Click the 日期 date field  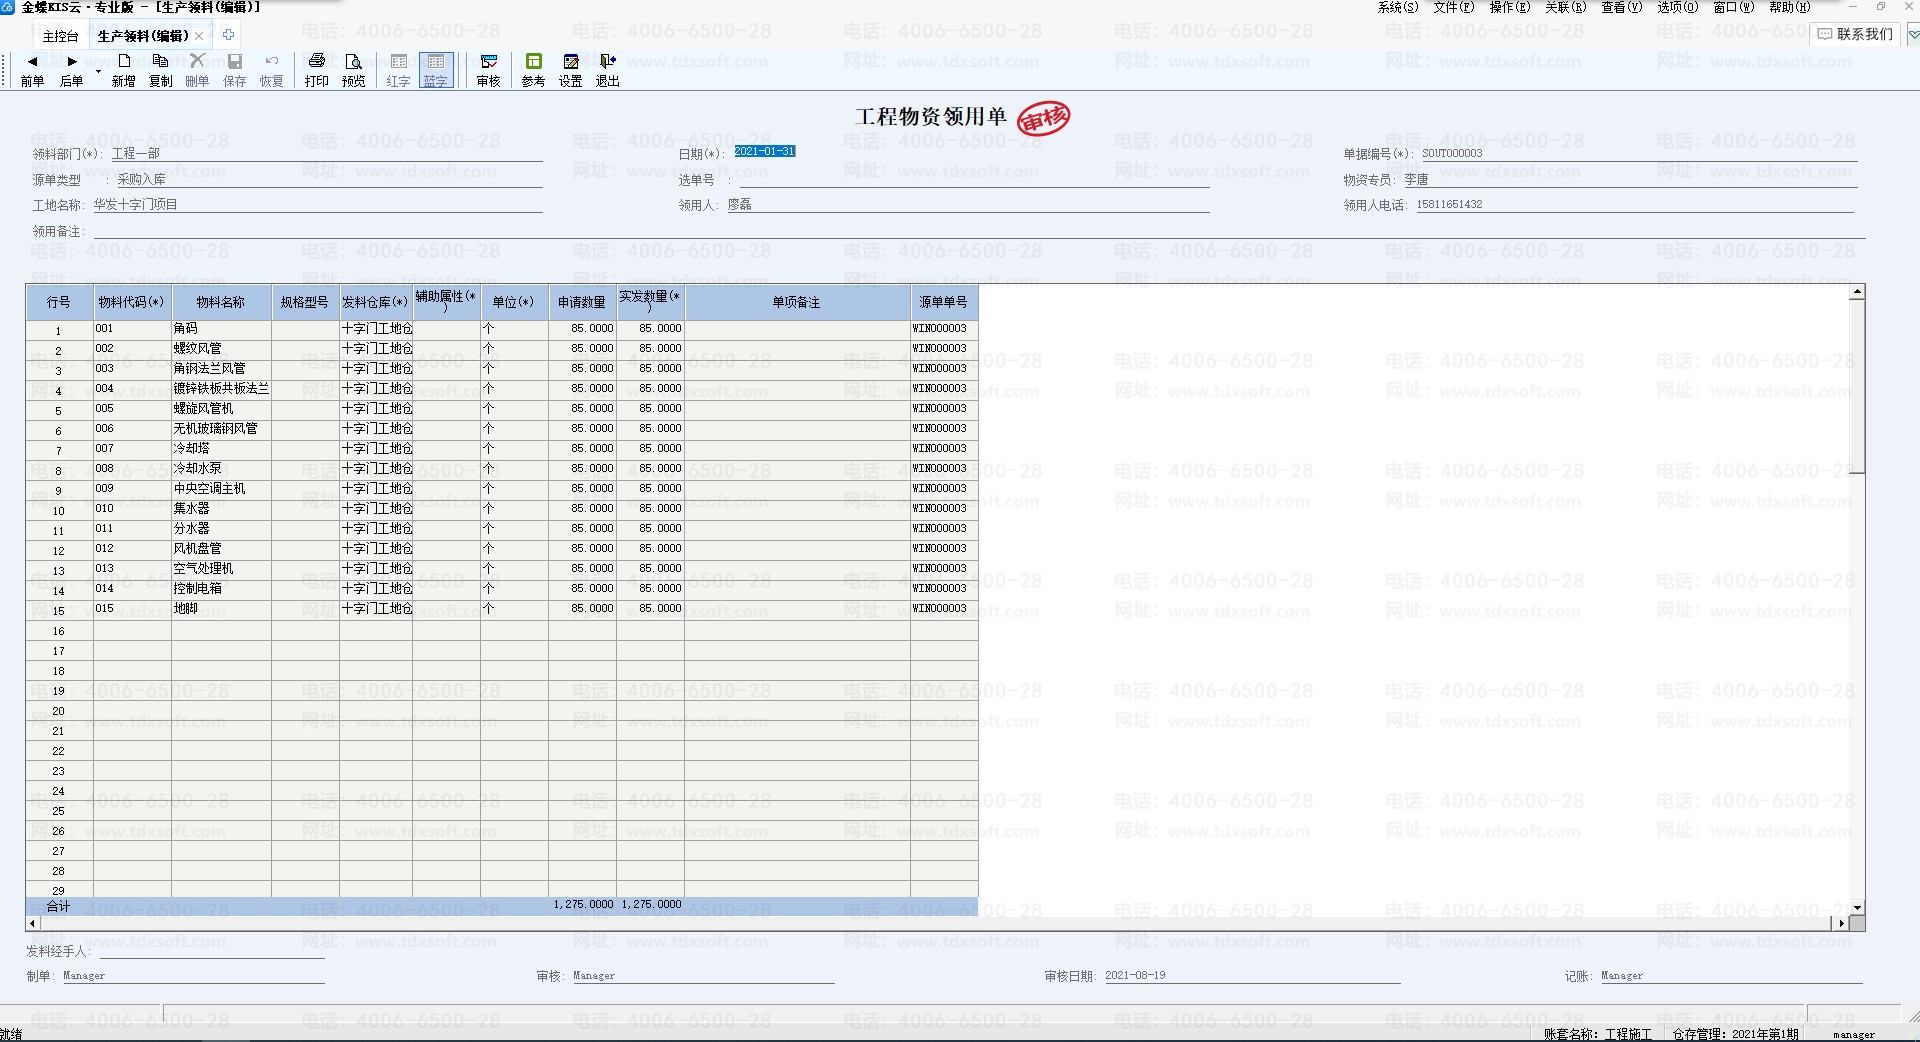point(765,152)
